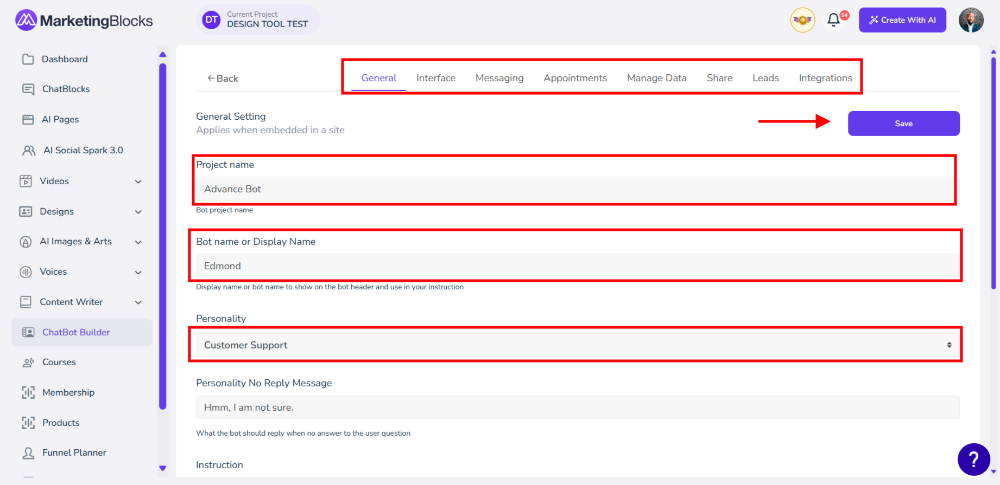Click the AI Images & Arts icon
Image resolution: width=1000 pixels, height=485 pixels.
click(26, 242)
